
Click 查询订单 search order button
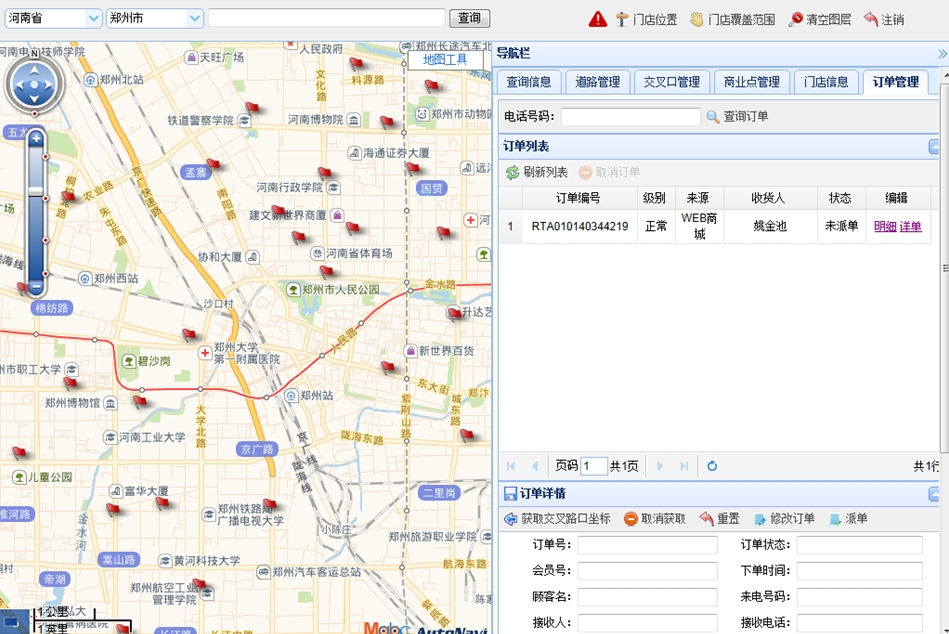click(738, 116)
